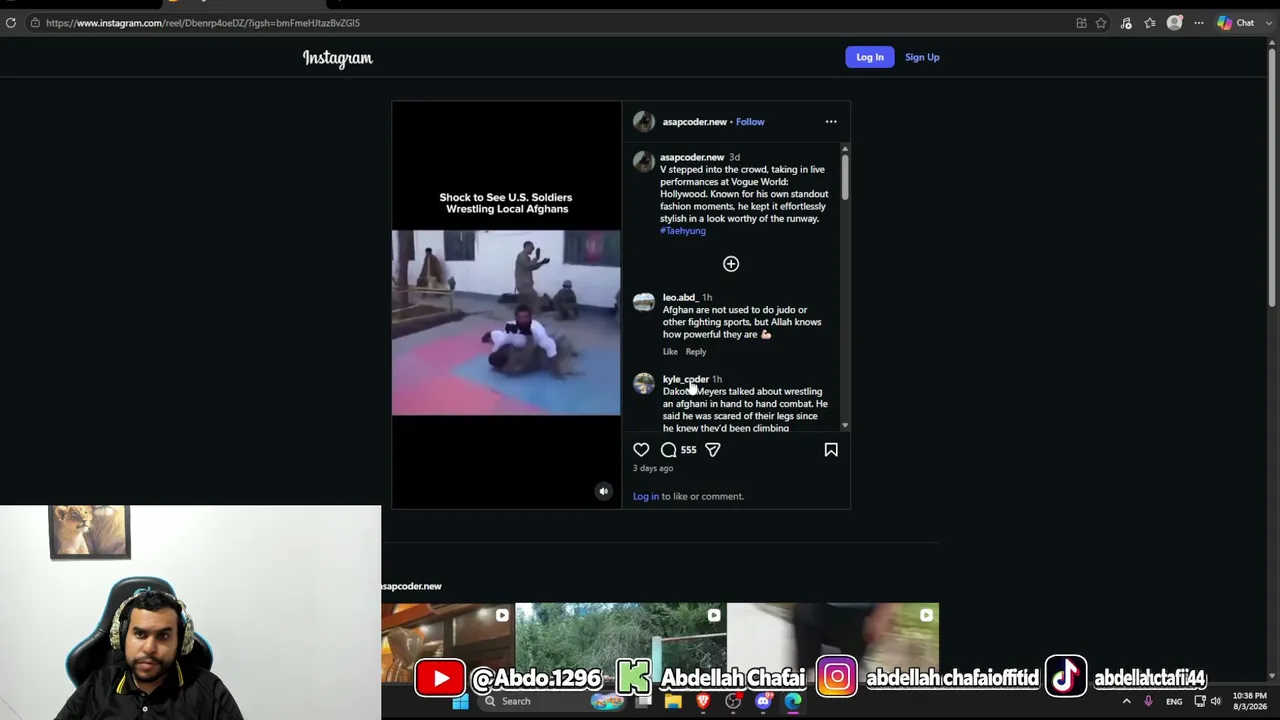This screenshot has height=720, width=1280.
Task: Click leo.abd_ commenter avatar
Action: click(x=644, y=302)
